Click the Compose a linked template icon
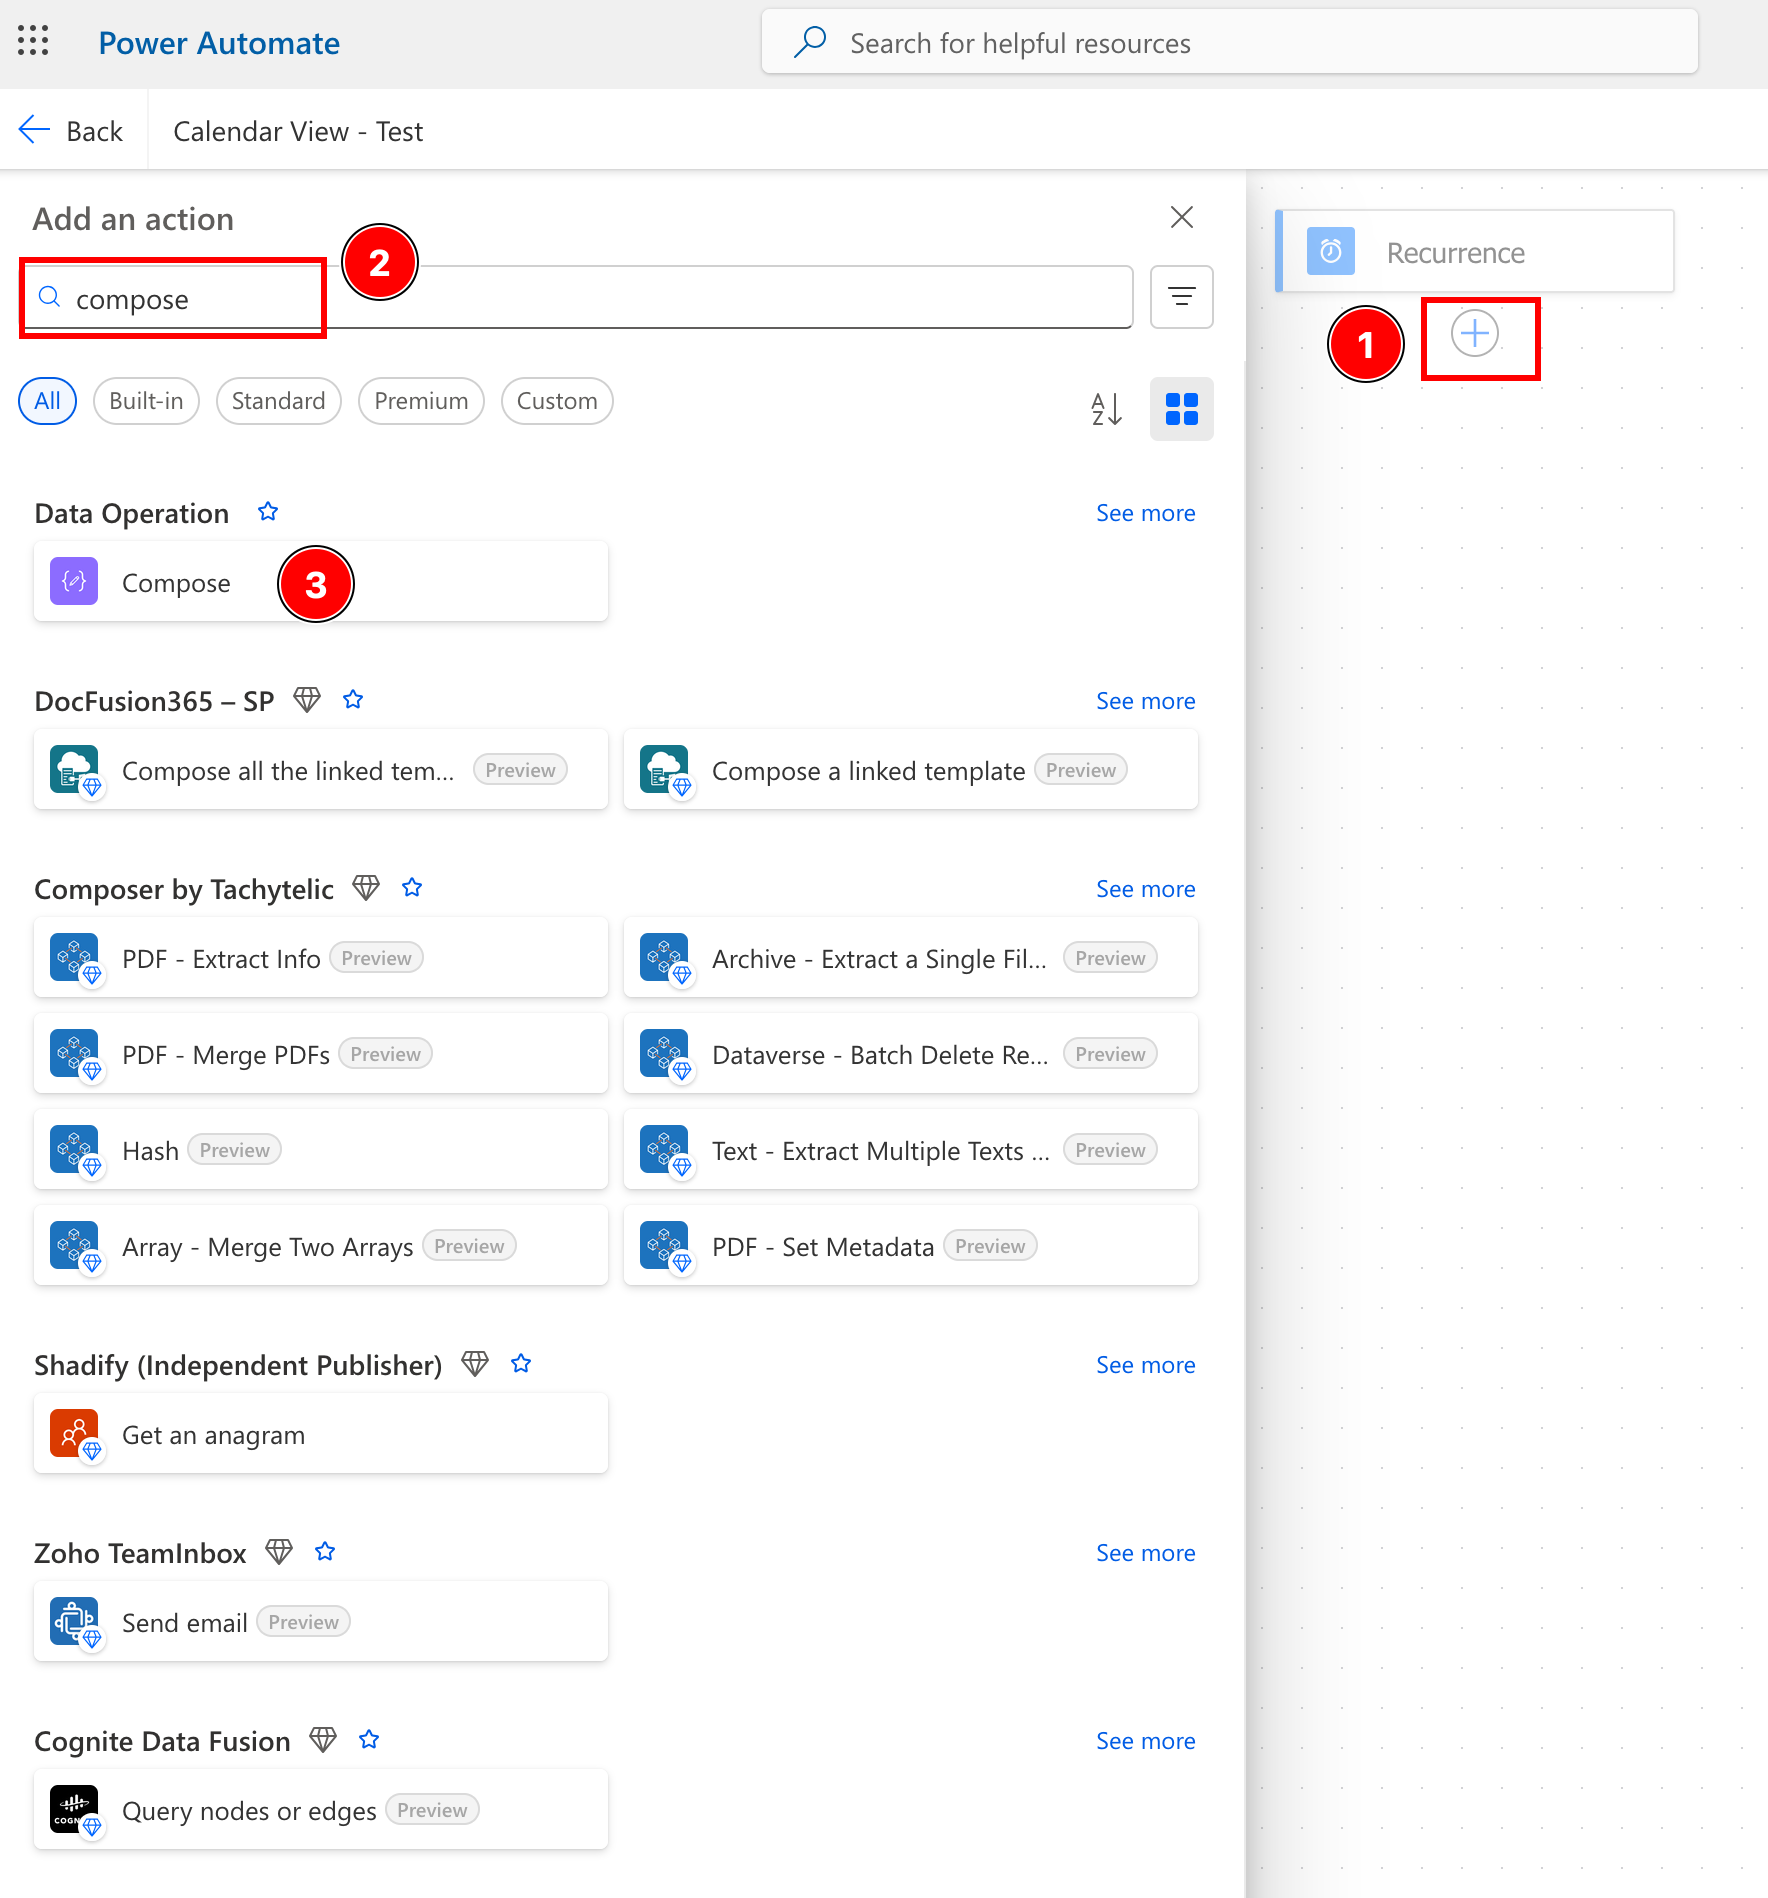 664,769
